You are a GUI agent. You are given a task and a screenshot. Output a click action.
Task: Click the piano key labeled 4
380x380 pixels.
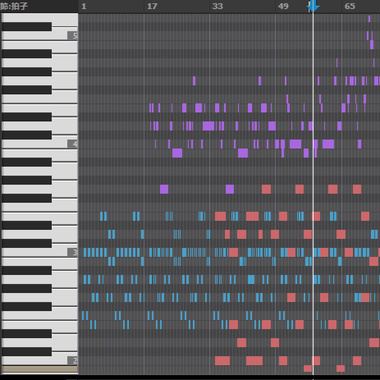tap(40, 144)
